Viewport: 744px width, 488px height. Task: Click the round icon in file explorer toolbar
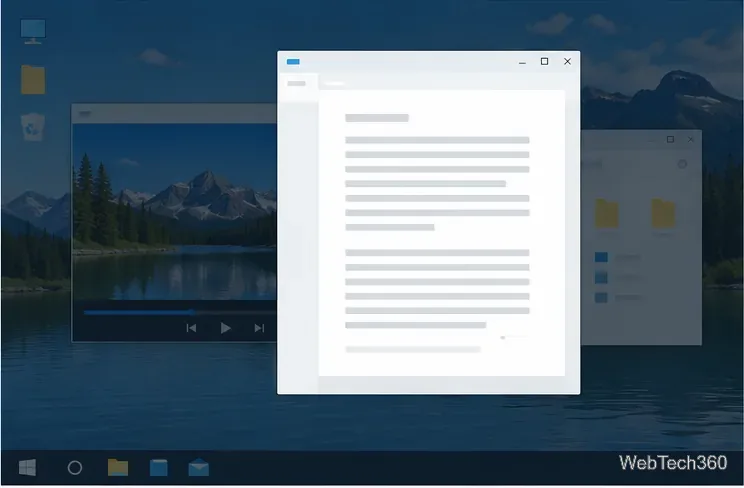tap(682, 164)
